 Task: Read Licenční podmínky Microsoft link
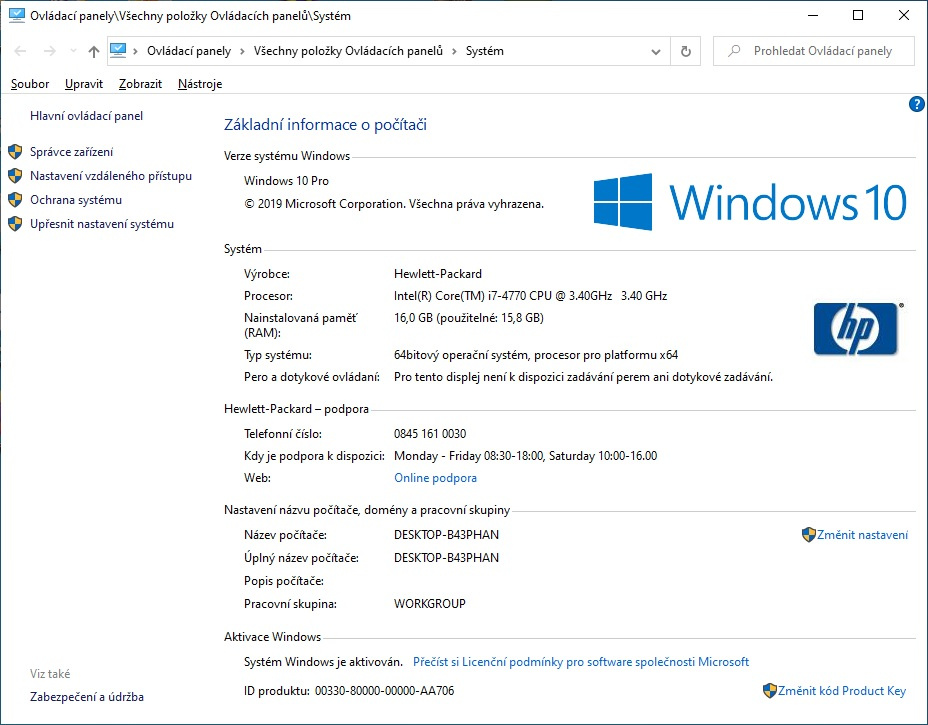(x=580, y=661)
